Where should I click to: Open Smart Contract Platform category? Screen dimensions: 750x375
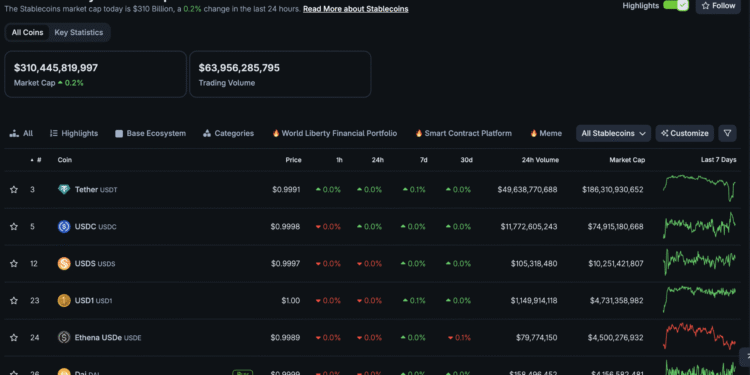pyautogui.click(x=463, y=133)
